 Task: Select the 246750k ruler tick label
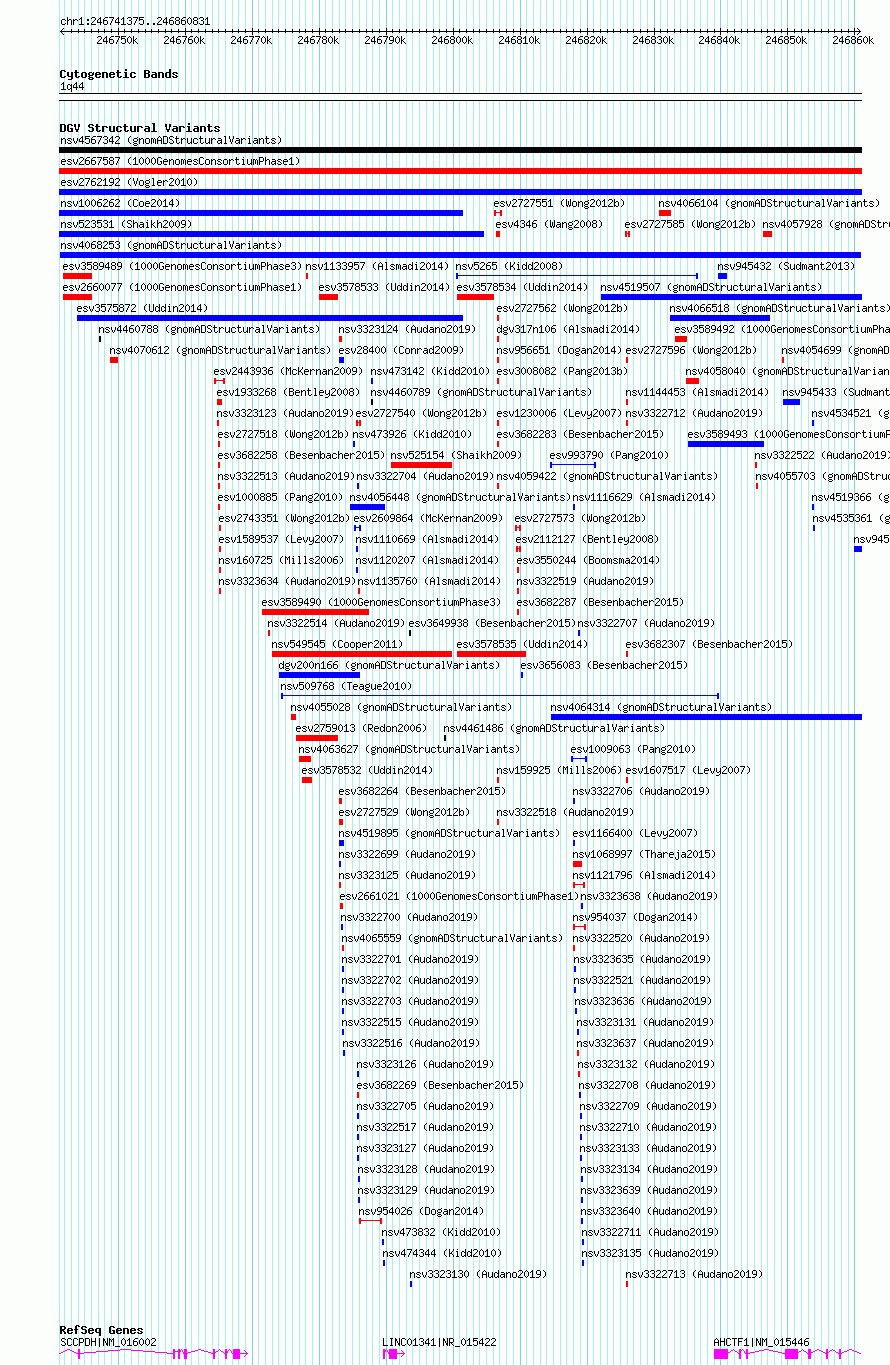[117, 40]
